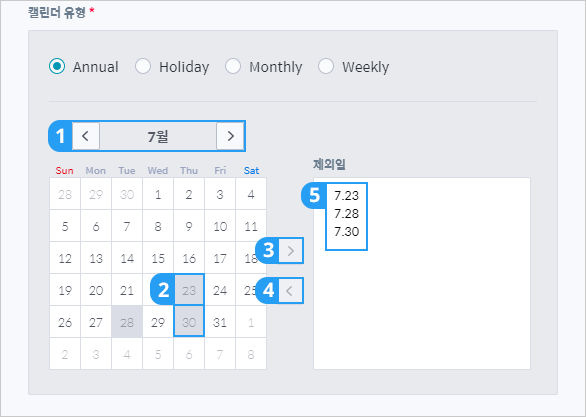The image size is (586, 417).
Task: Go to previous month with left arrow
Action: (x=86, y=136)
